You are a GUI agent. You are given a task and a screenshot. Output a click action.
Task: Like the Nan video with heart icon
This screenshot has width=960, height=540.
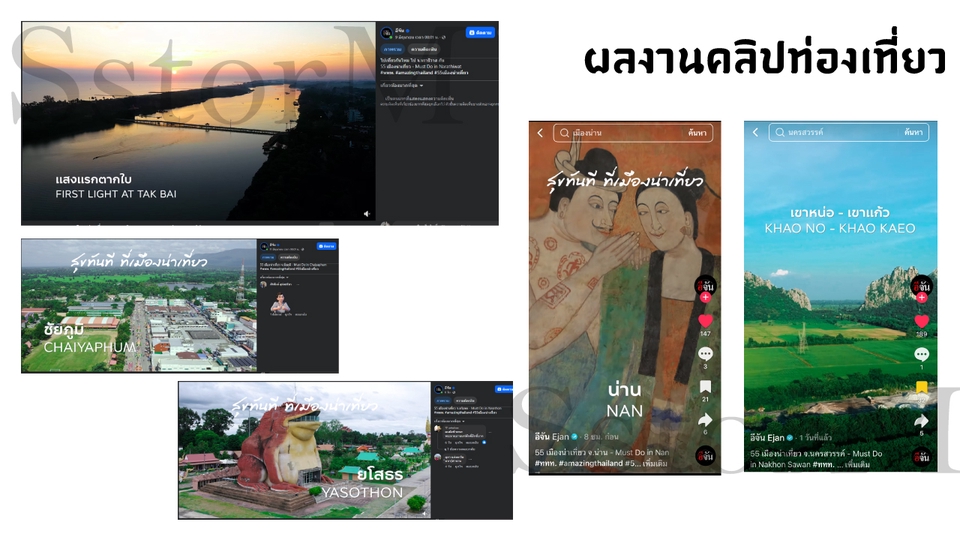pyautogui.click(x=705, y=321)
